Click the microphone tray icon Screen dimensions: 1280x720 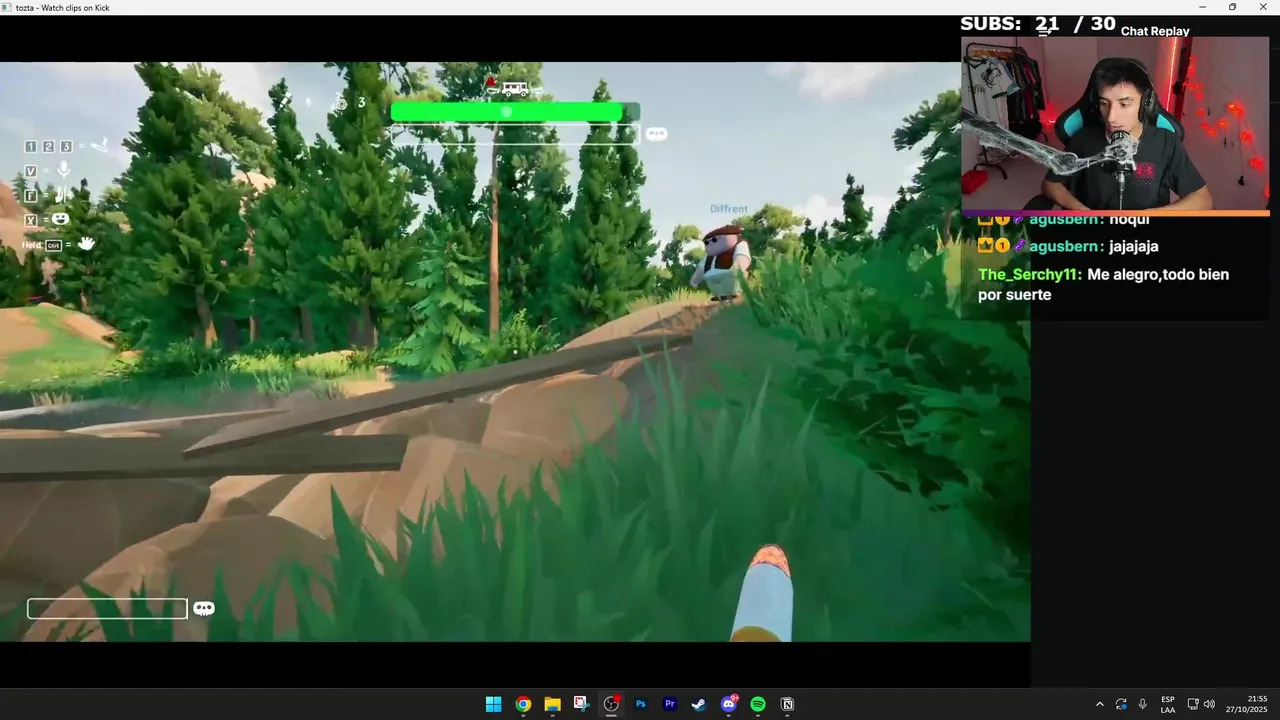(1143, 704)
